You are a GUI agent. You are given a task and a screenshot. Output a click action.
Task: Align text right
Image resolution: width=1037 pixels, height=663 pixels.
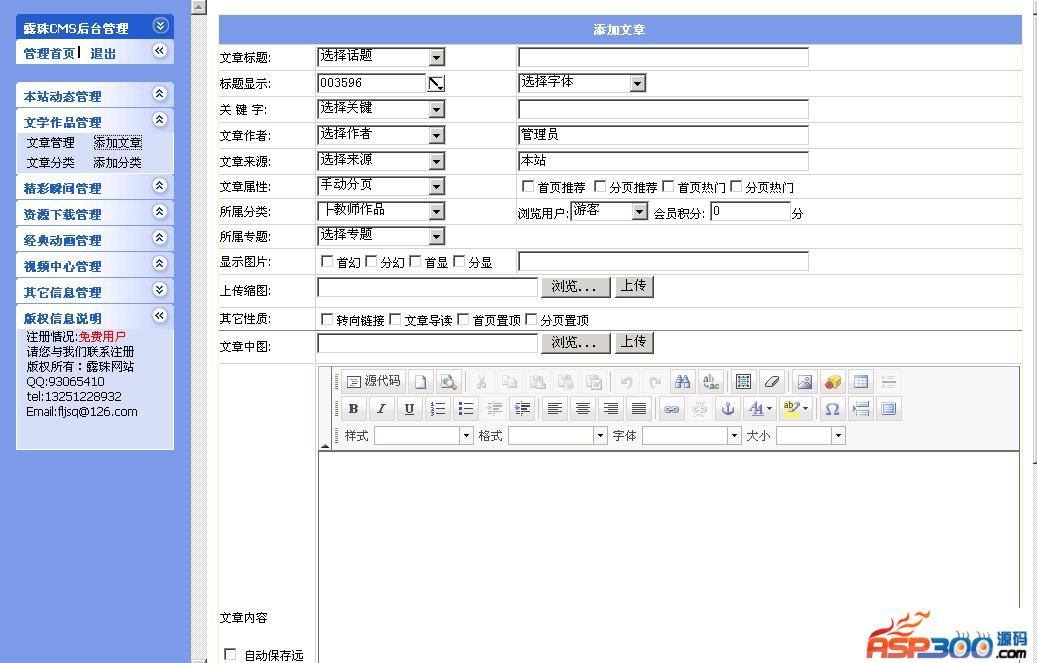point(610,409)
